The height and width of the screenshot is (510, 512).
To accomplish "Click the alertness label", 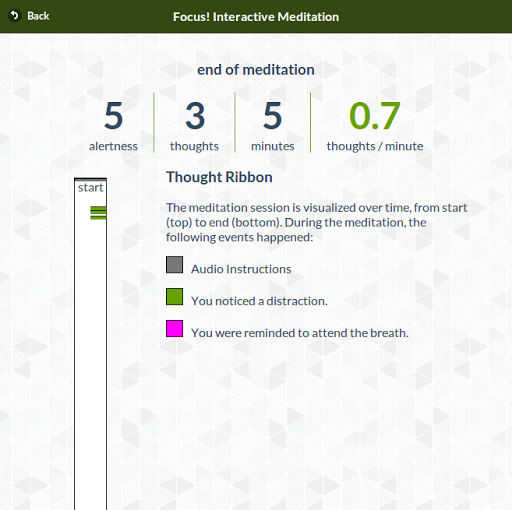I will pyautogui.click(x=113, y=146).
